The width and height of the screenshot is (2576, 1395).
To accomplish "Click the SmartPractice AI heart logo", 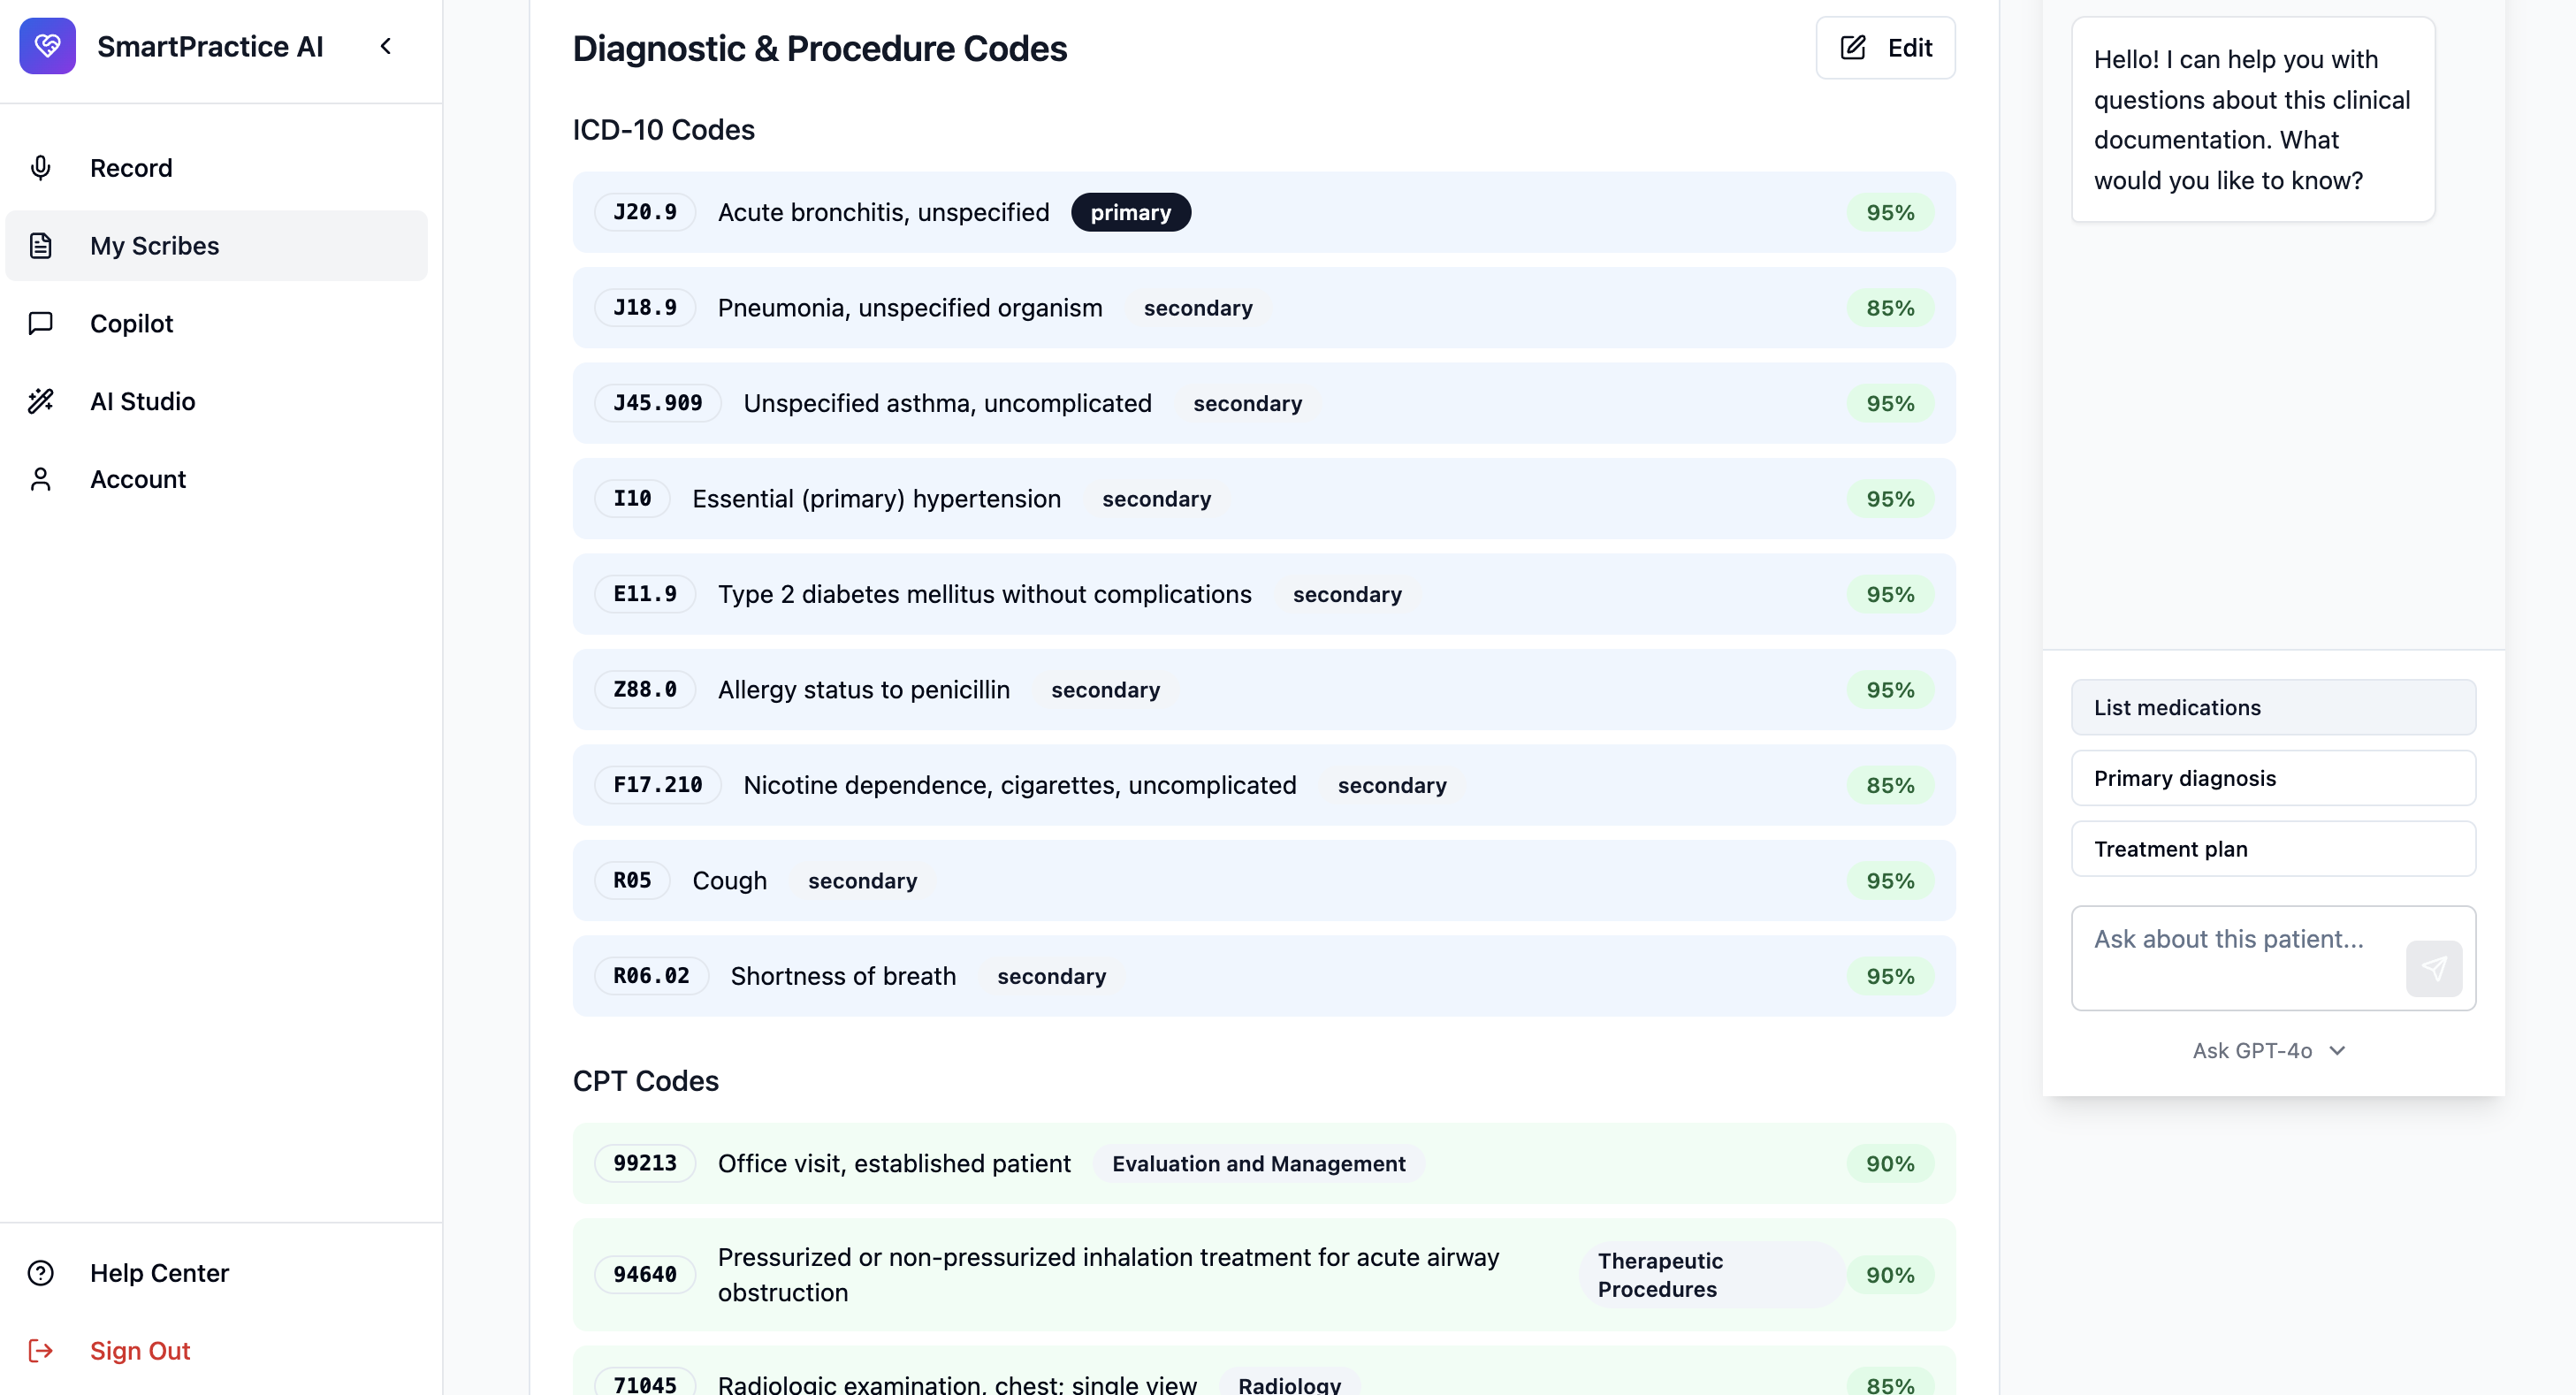I will (47, 46).
